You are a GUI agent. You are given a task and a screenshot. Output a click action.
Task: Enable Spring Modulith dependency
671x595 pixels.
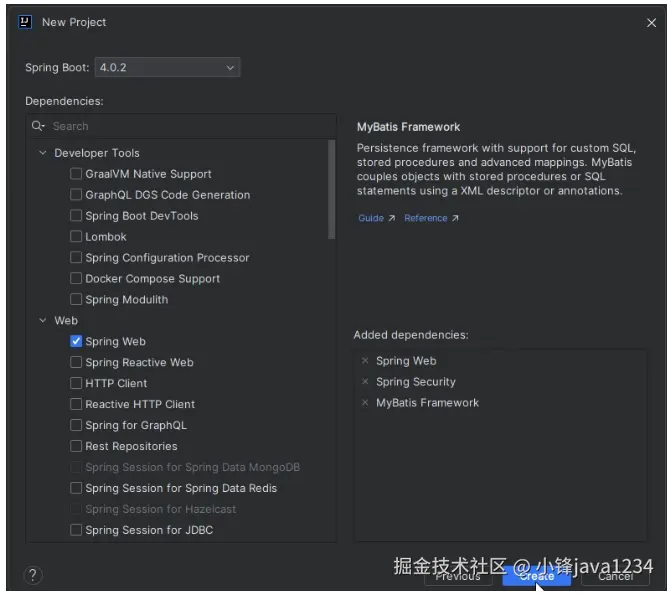click(x=76, y=300)
